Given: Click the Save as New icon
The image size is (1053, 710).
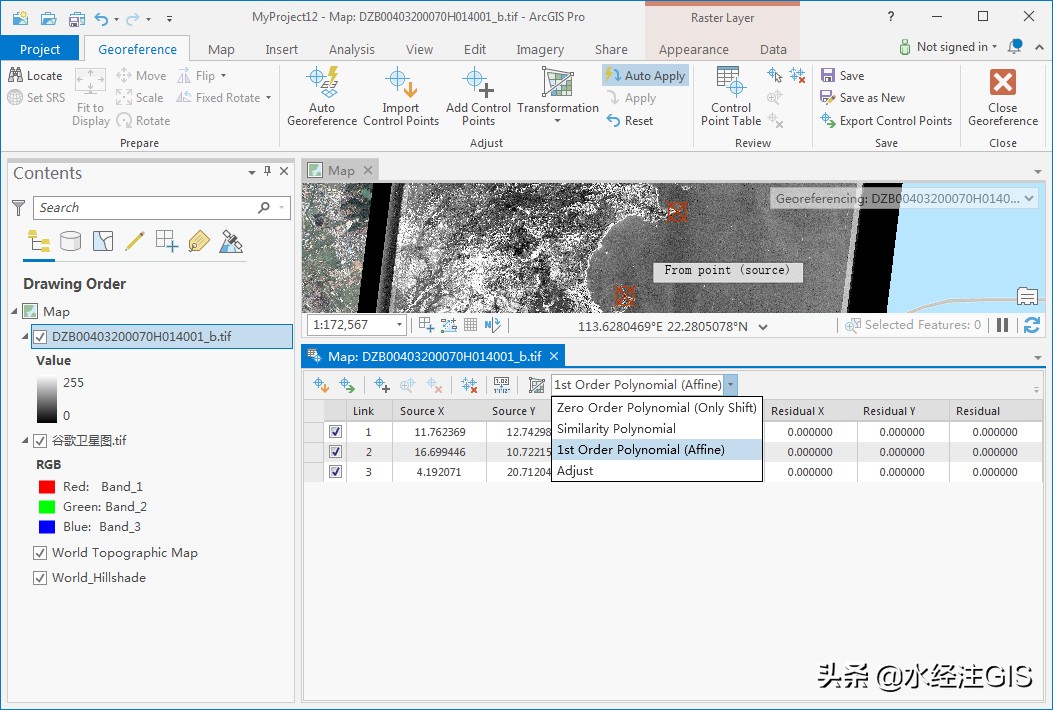Looking at the screenshot, I should [827, 97].
